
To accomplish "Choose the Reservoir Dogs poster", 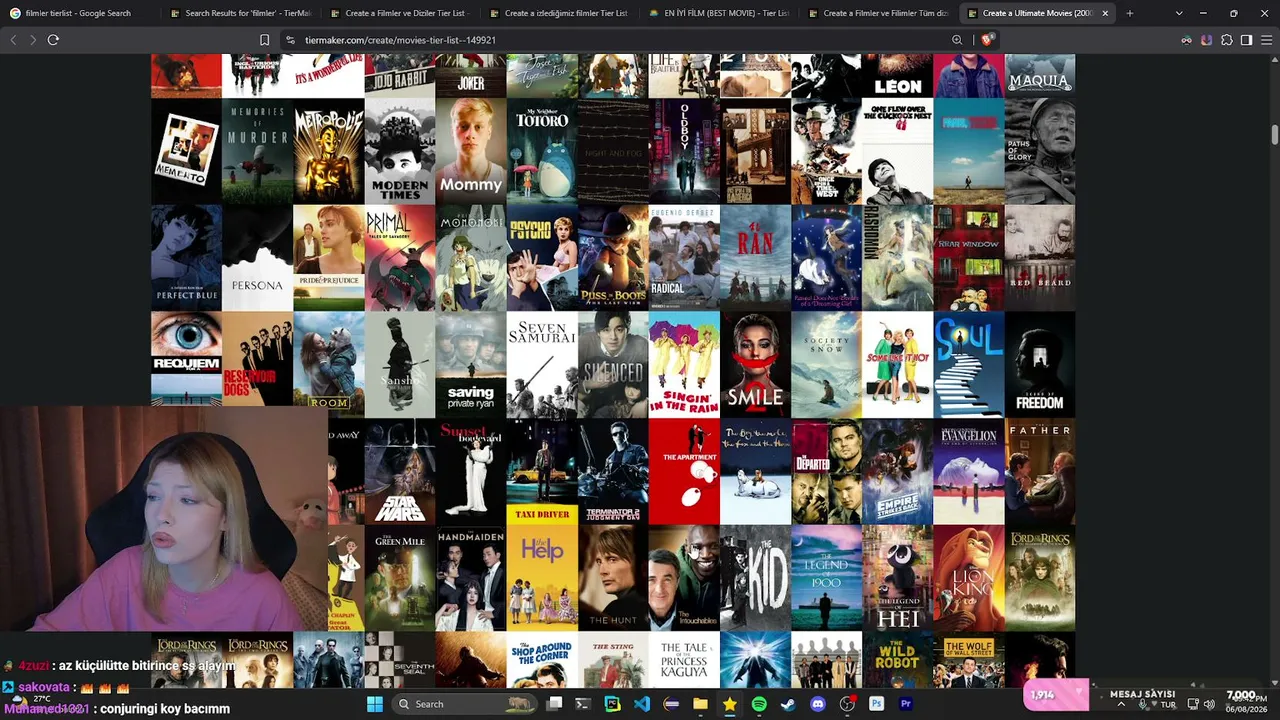I will coord(257,358).
